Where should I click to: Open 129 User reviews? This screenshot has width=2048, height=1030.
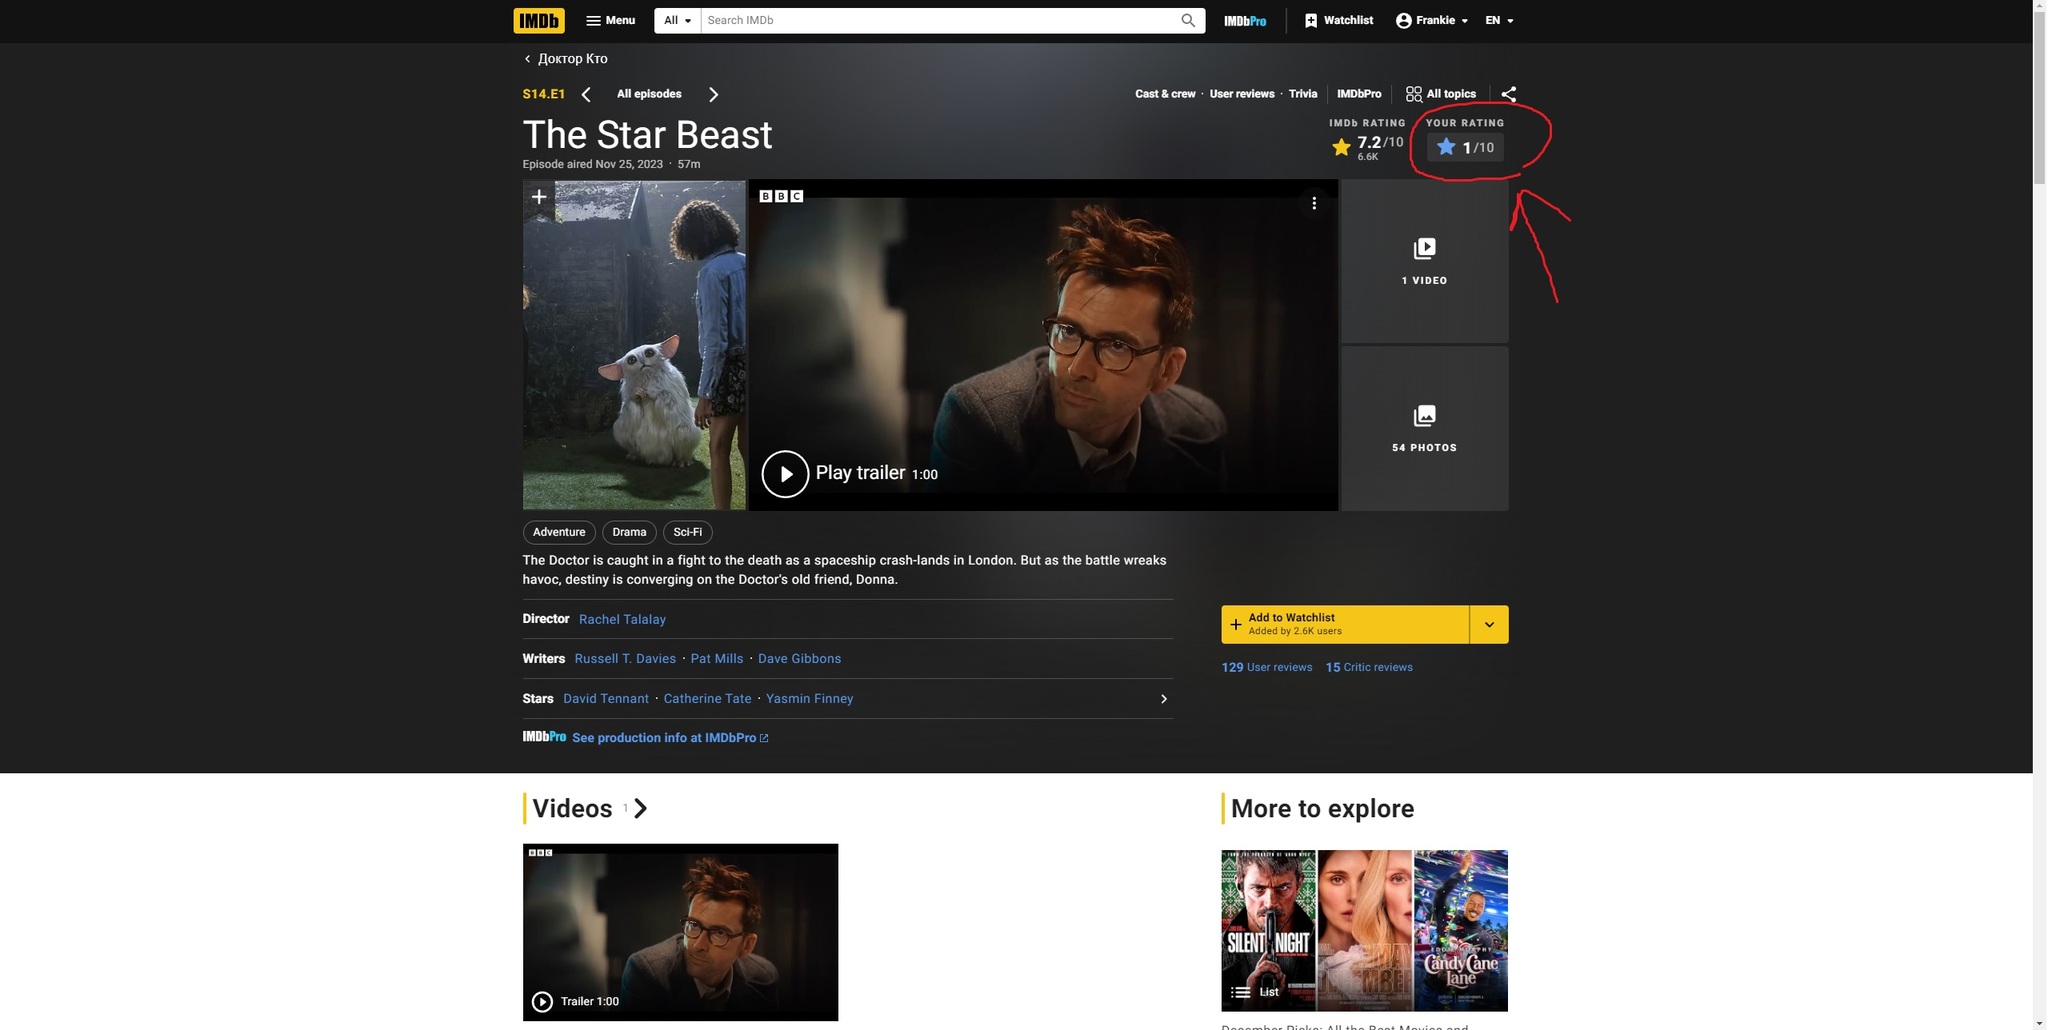1266,667
